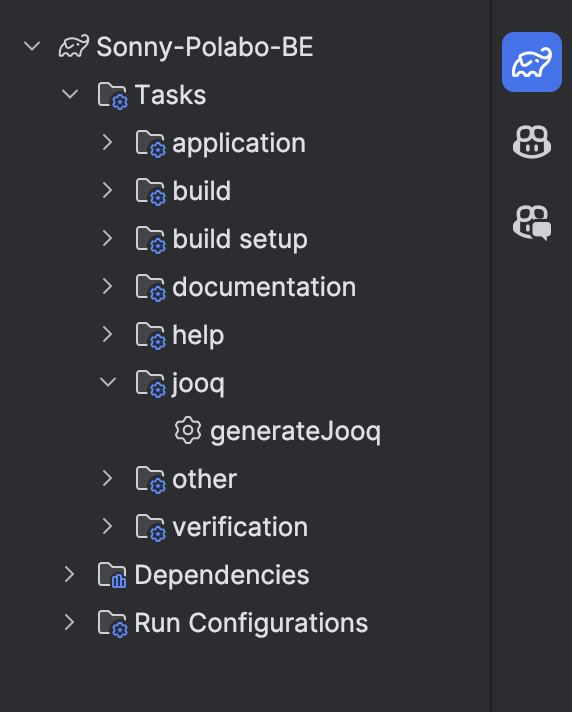Select the generateJooq task

[295, 431]
